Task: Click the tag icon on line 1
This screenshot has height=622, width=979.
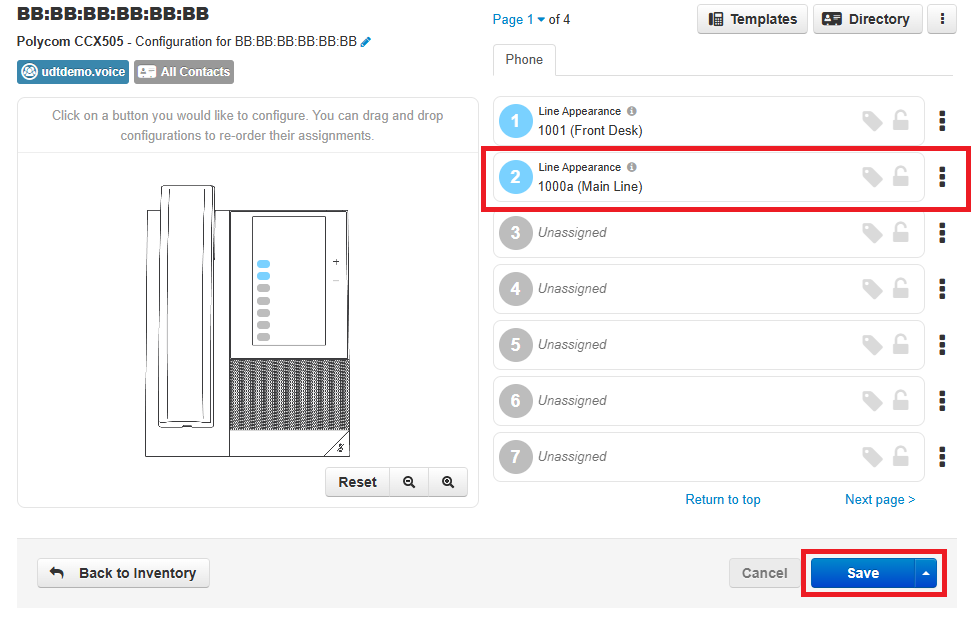Action: click(x=872, y=121)
